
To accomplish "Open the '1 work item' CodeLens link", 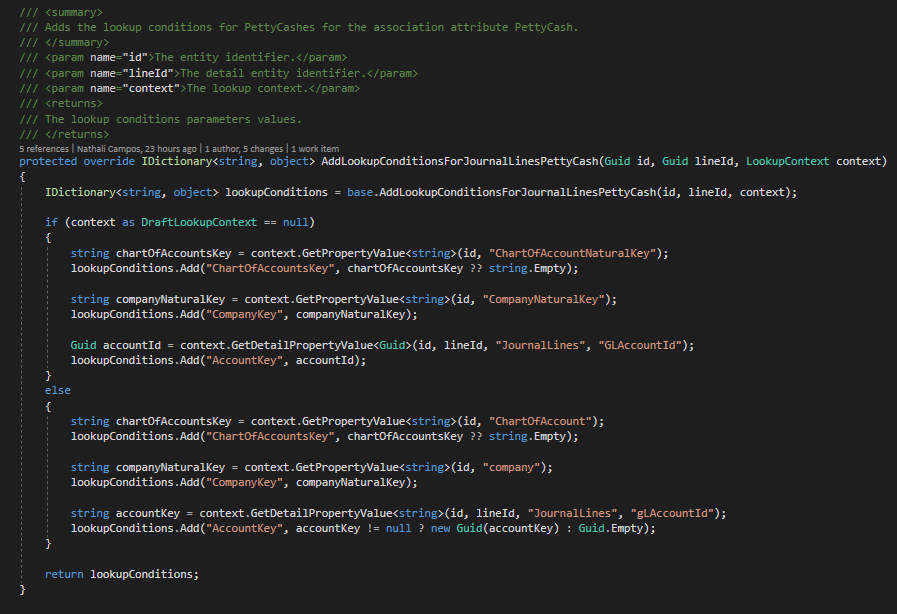I will click(315, 149).
